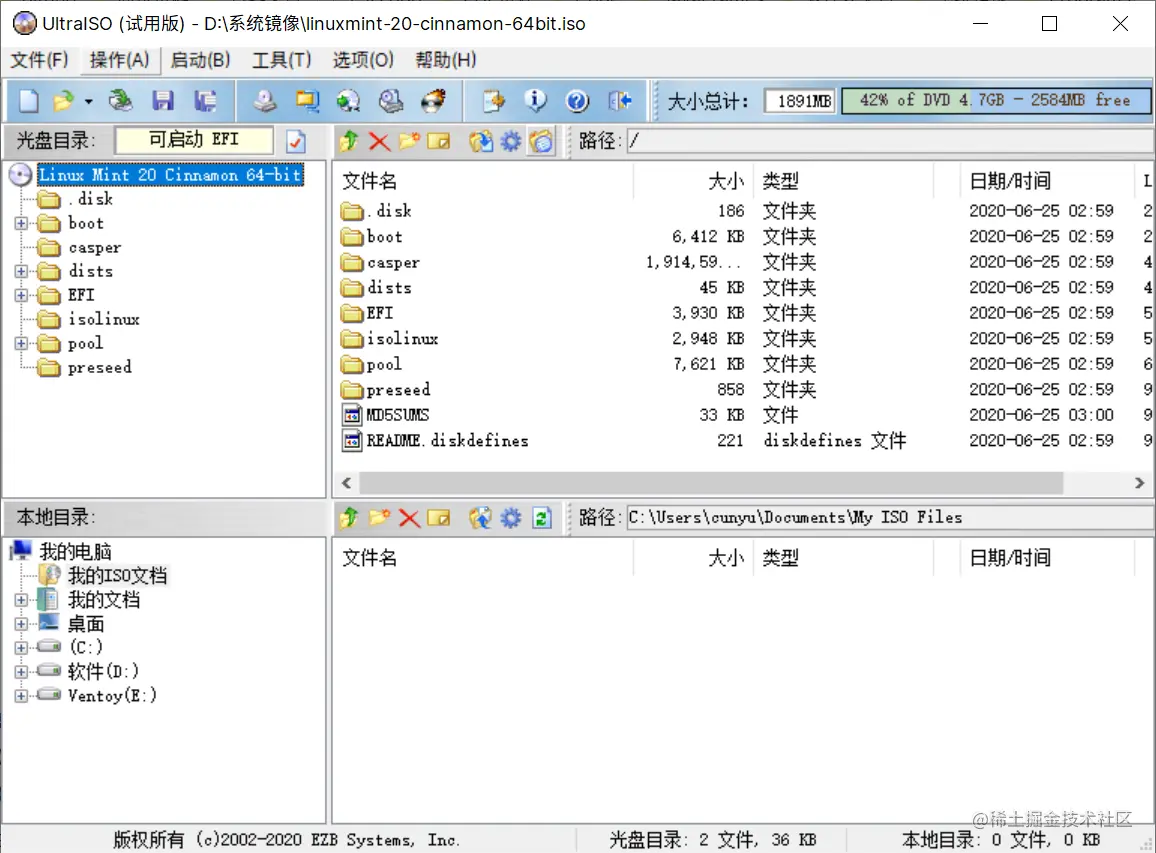Image resolution: width=1156 pixels, height=853 pixels.
Task: Create new folder in image toolbar
Action: tap(409, 141)
